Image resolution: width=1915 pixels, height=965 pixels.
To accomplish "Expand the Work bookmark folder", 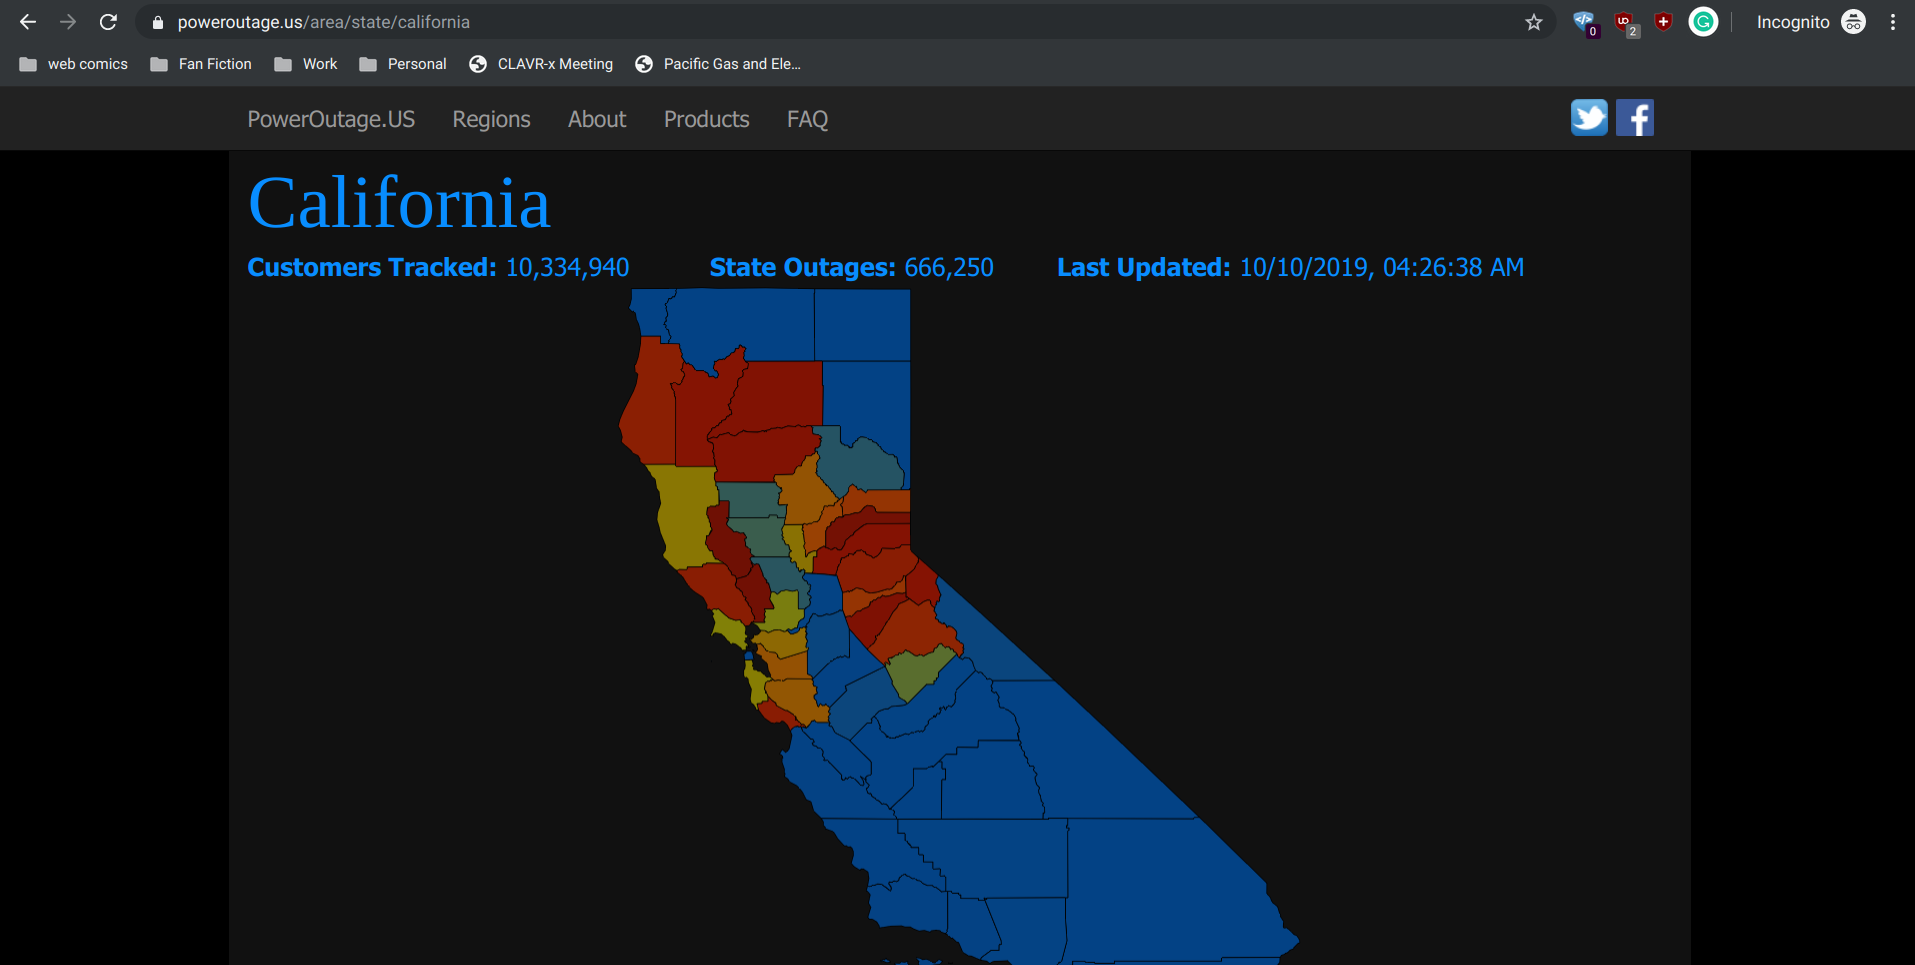I will coord(306,64).
